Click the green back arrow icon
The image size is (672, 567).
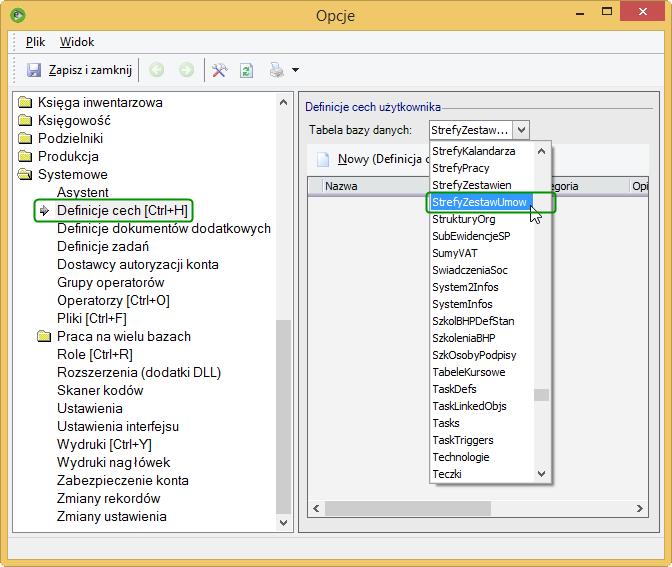(x=156, y=69)
